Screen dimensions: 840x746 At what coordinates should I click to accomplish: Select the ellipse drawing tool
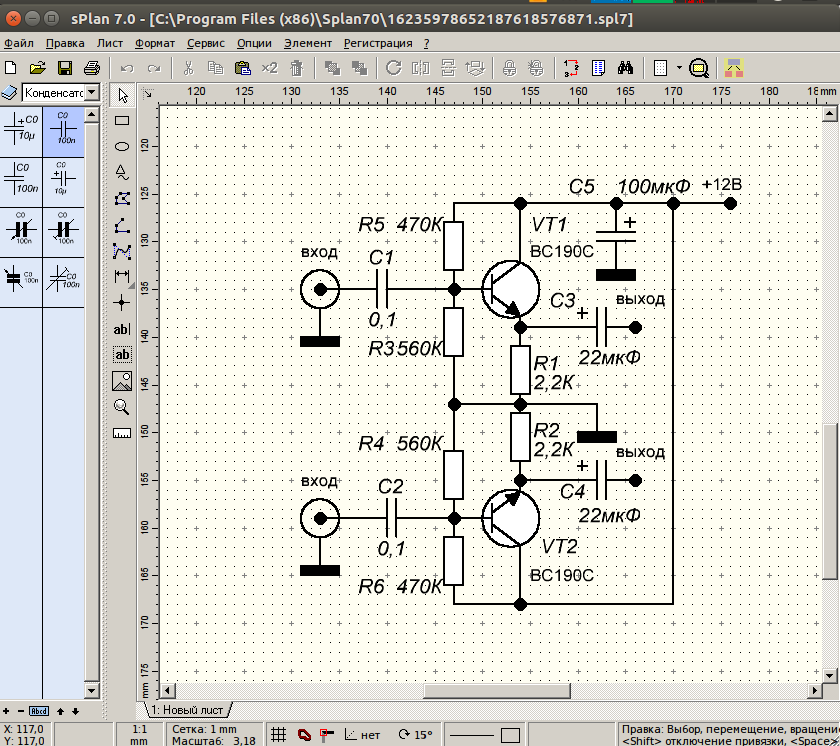coord(122,146)
